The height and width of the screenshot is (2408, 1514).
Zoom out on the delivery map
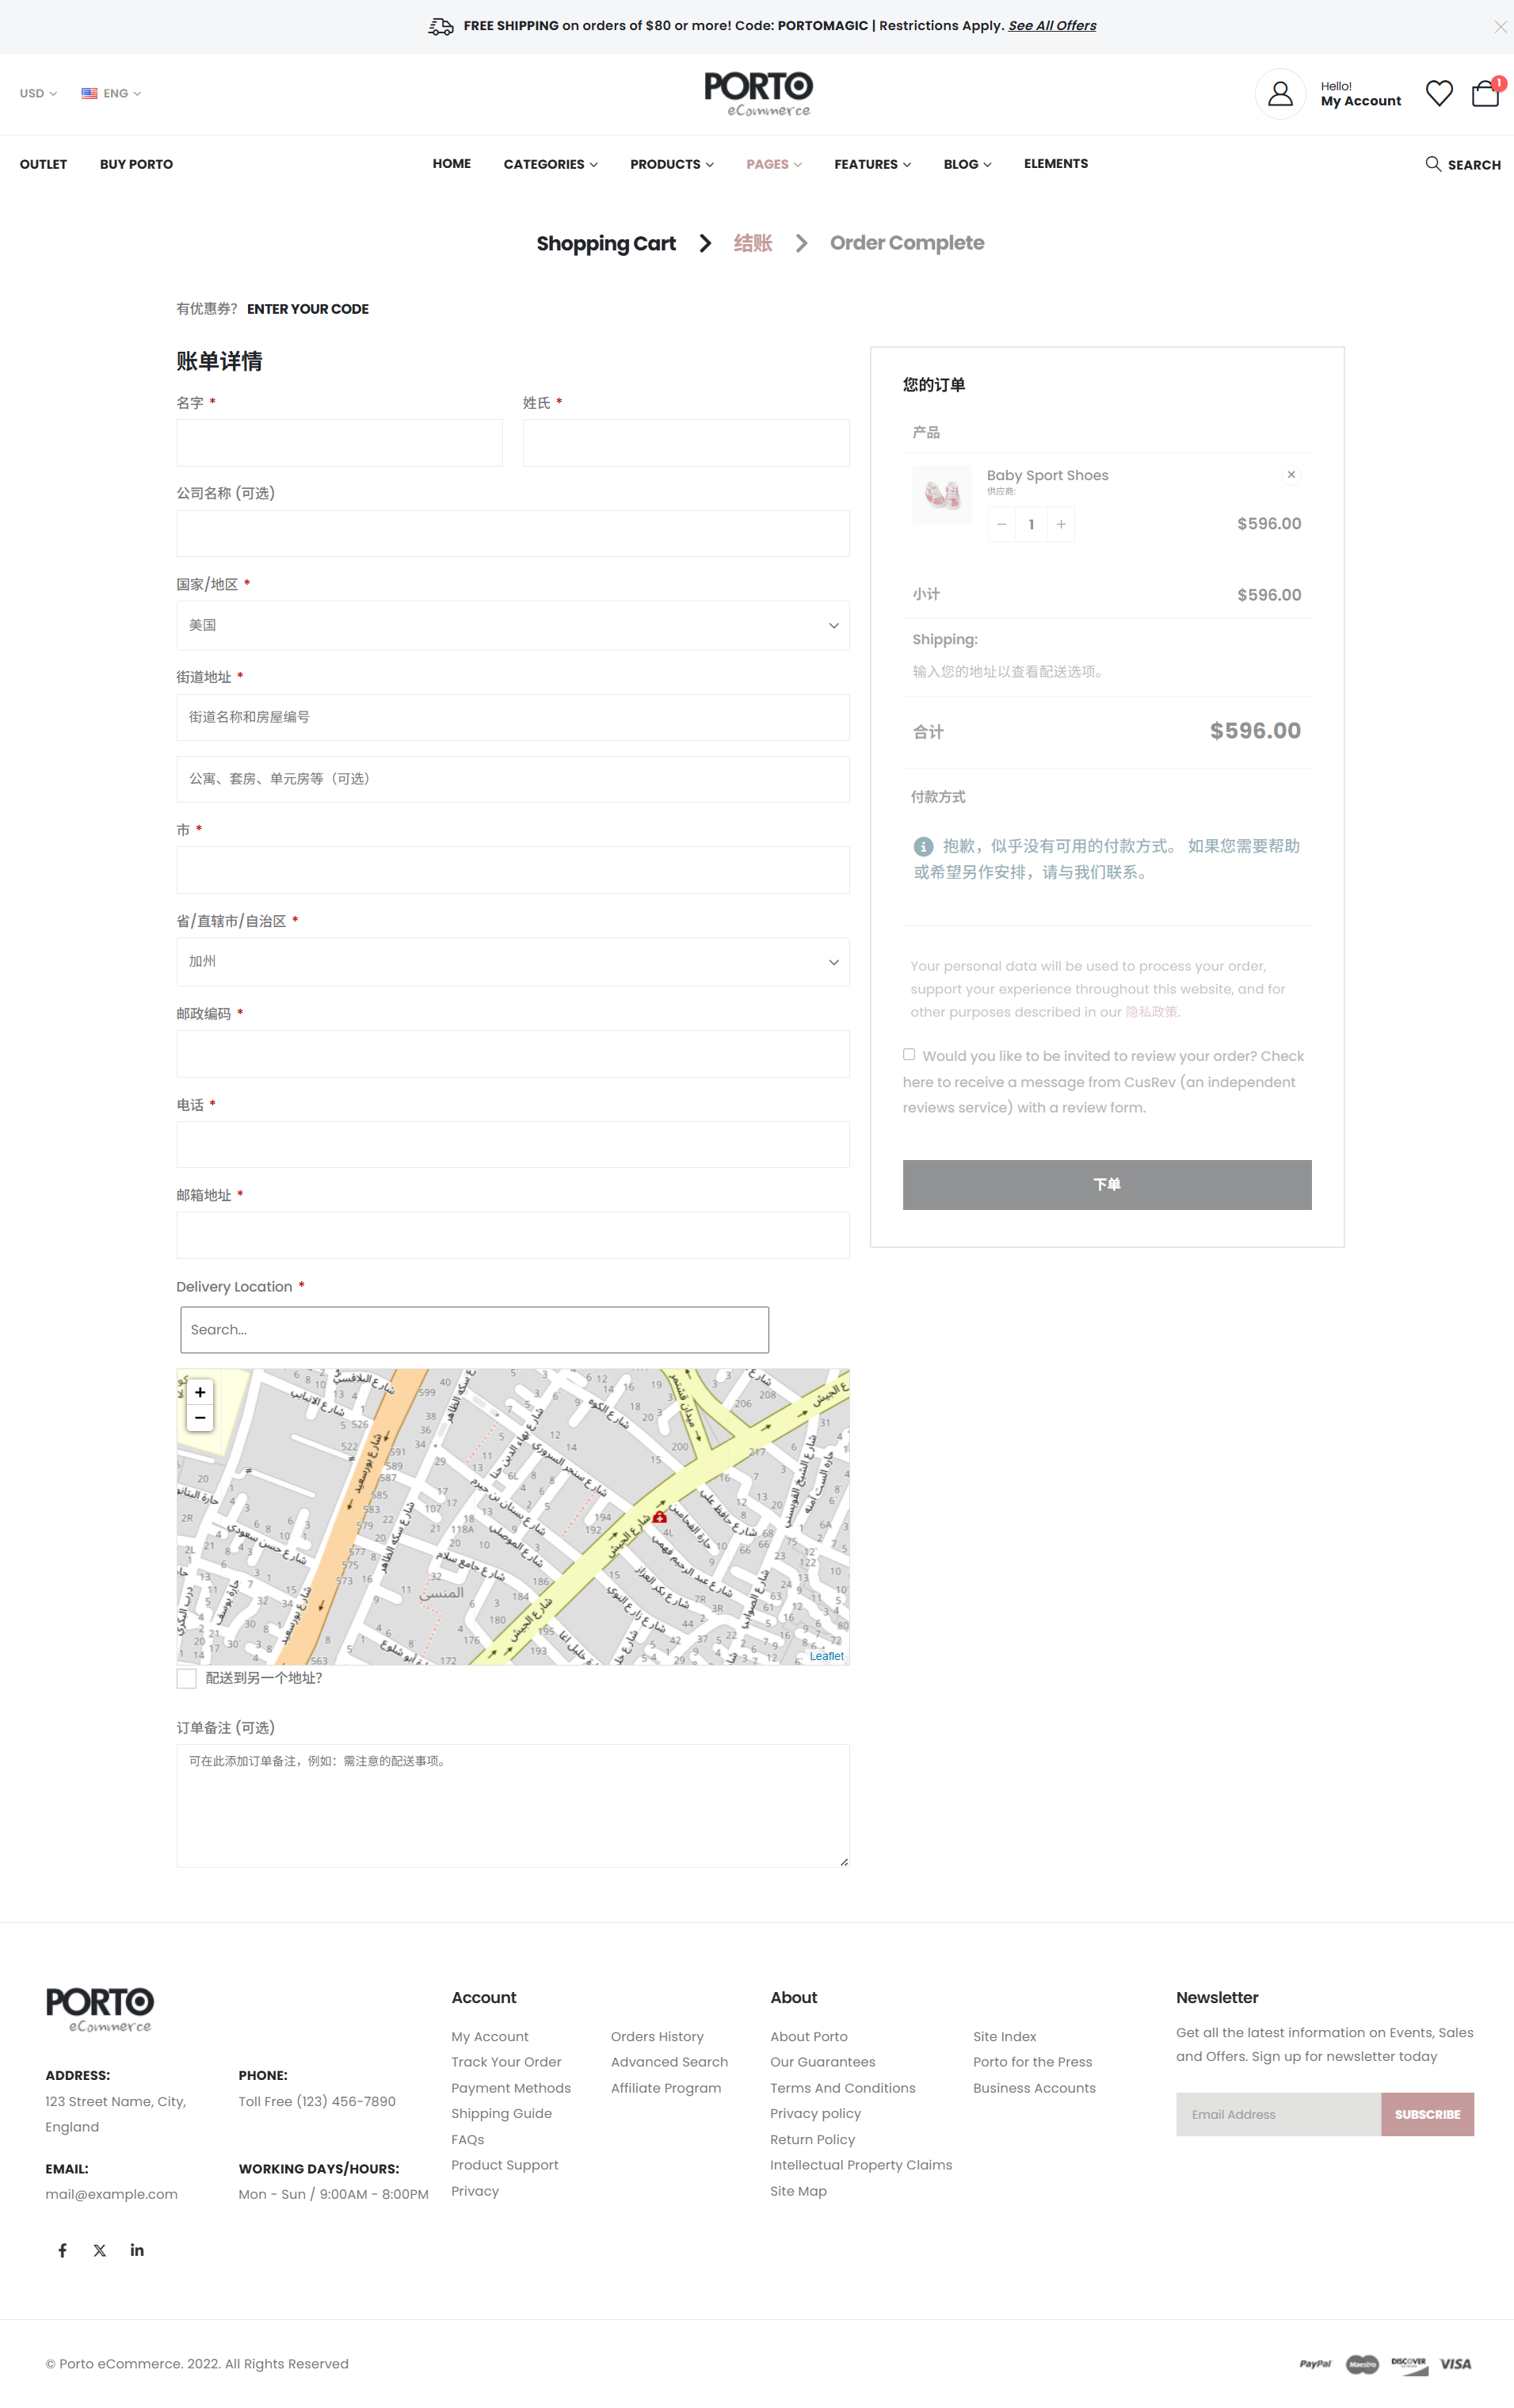(200, 1418)
